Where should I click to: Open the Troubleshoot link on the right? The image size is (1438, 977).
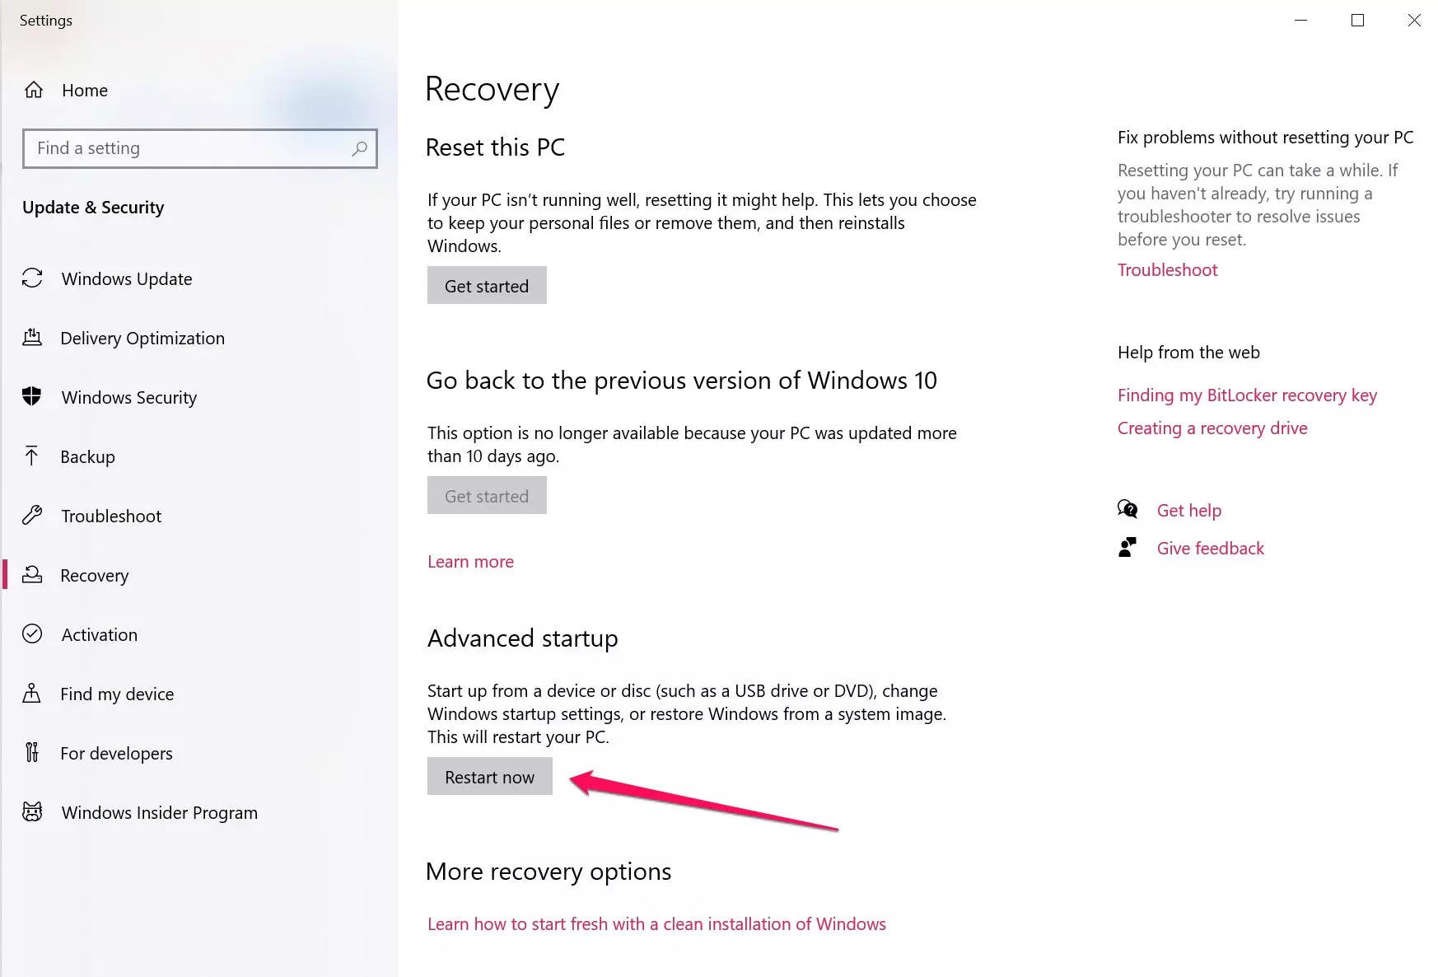click(x=1167, y=270)
